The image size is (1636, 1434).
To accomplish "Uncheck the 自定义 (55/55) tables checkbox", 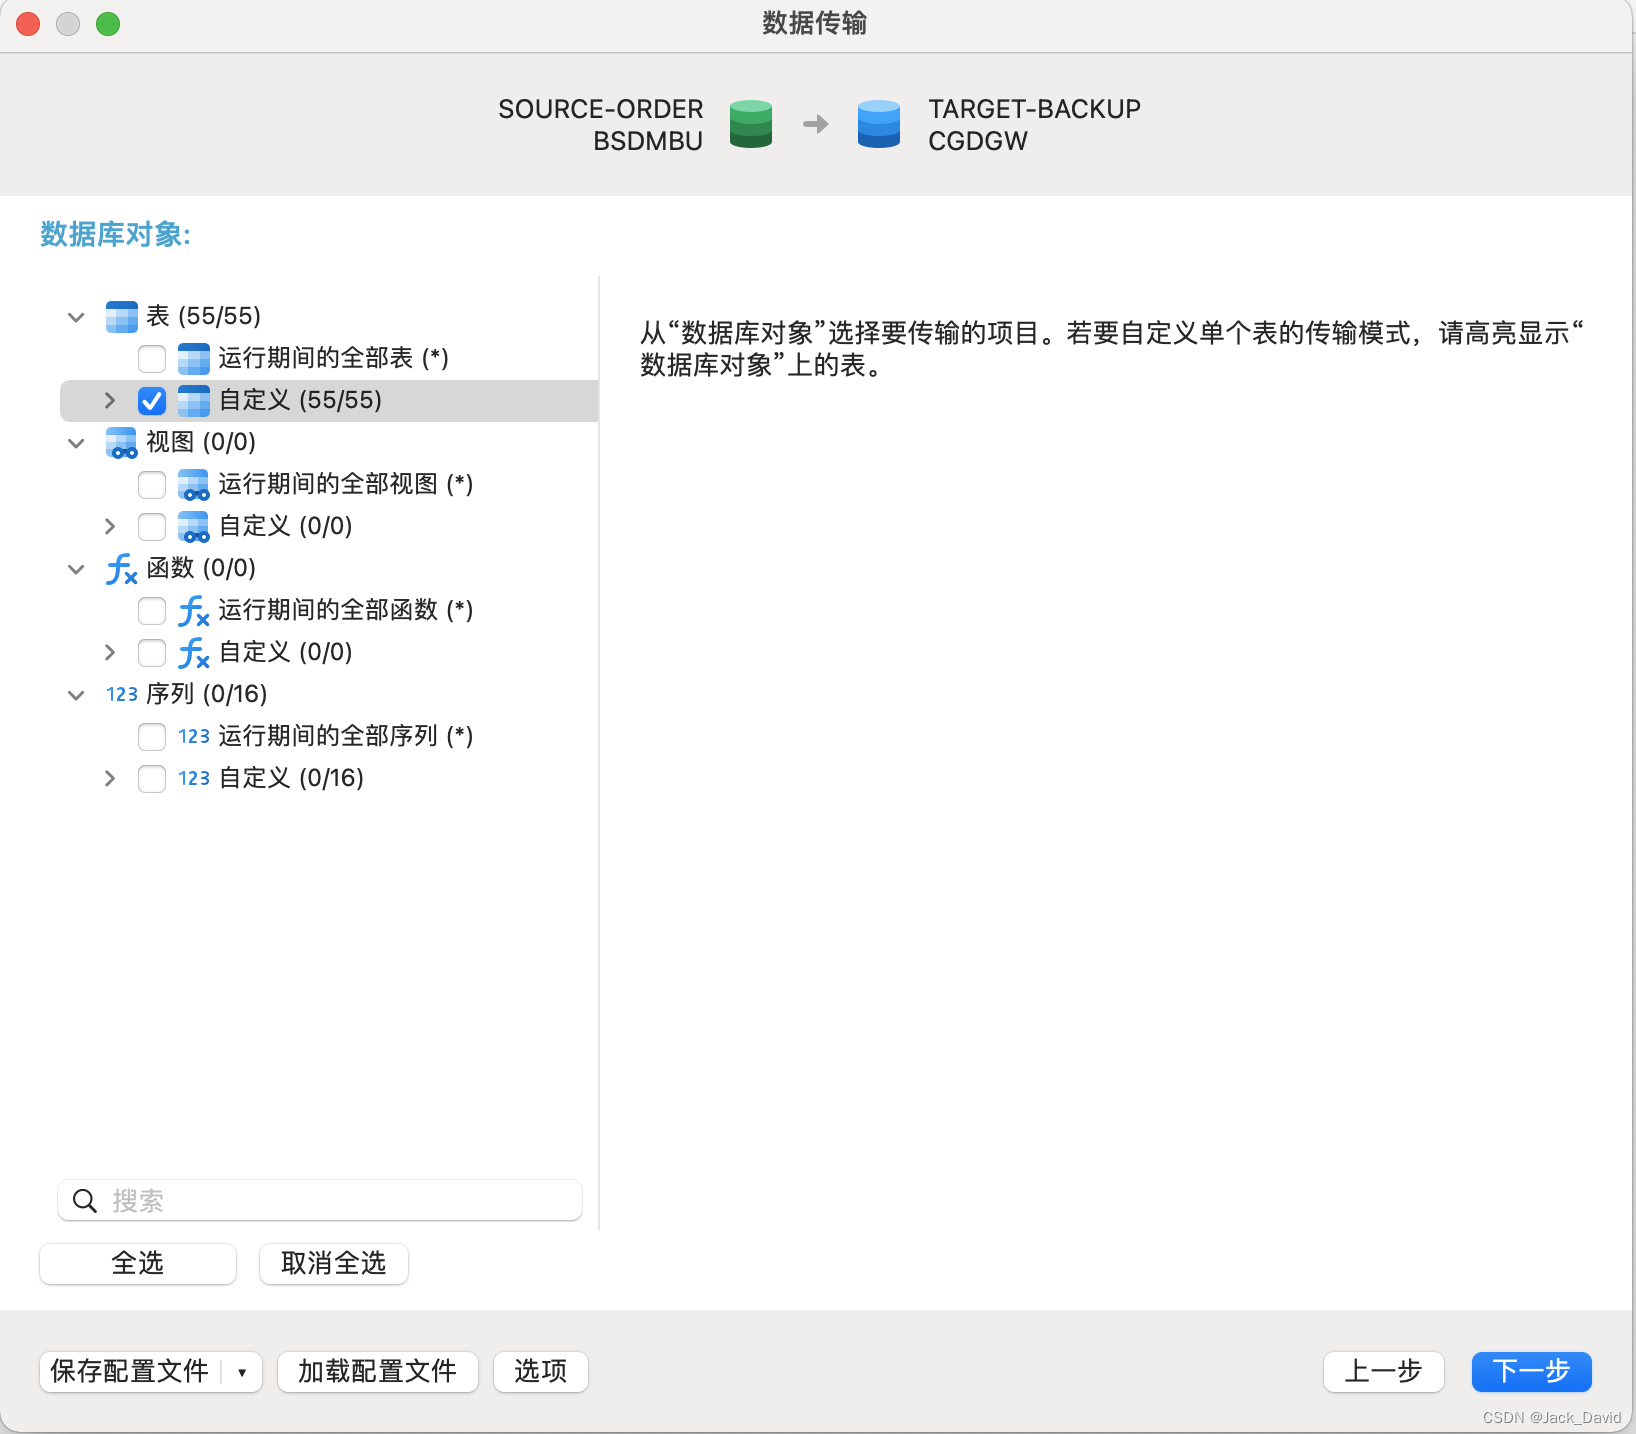I will tap(152, 401).
